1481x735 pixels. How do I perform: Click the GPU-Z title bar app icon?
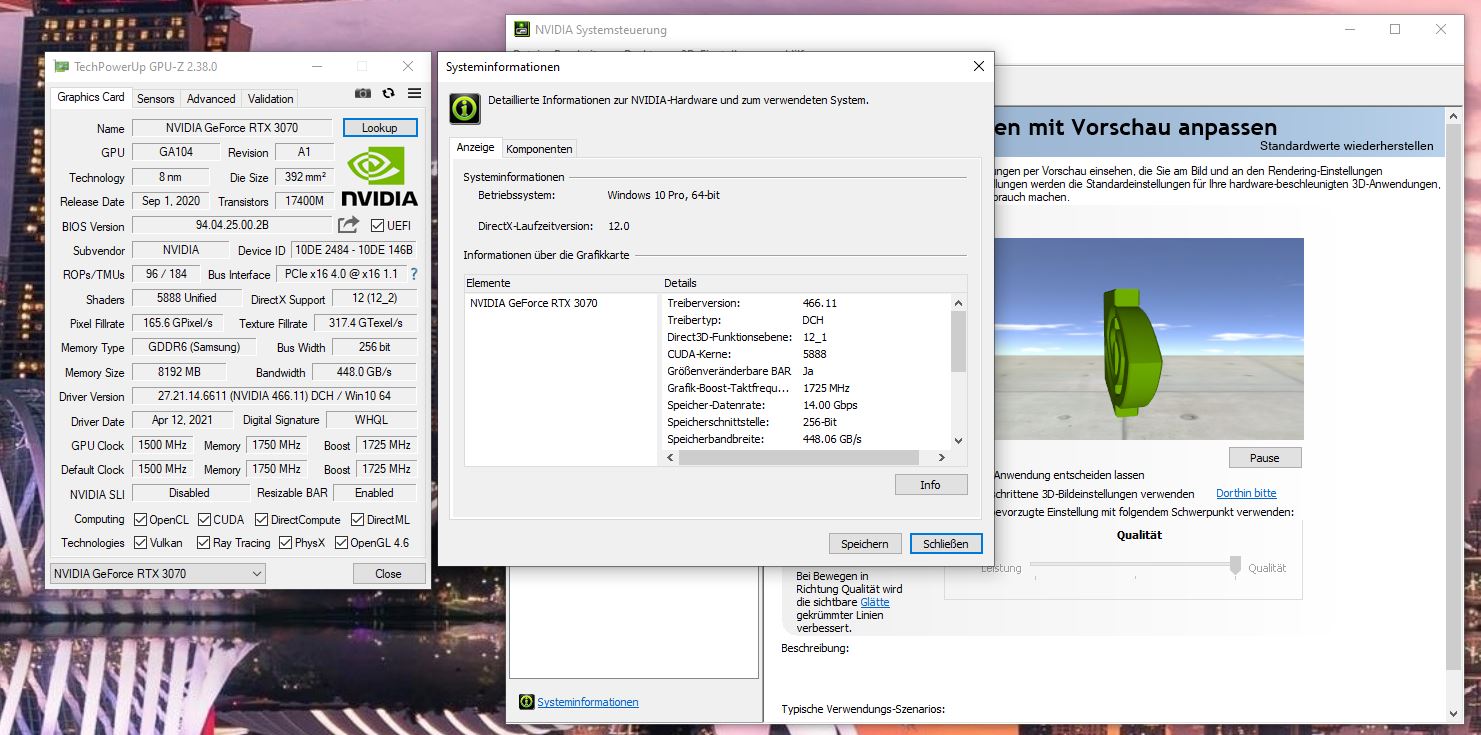click(62, 66)
